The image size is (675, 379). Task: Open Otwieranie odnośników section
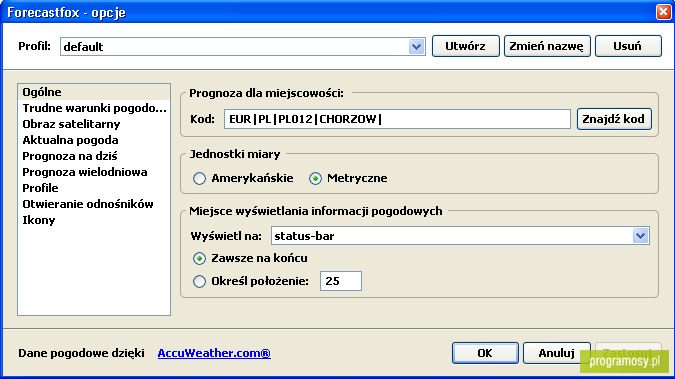click(94, 204)
